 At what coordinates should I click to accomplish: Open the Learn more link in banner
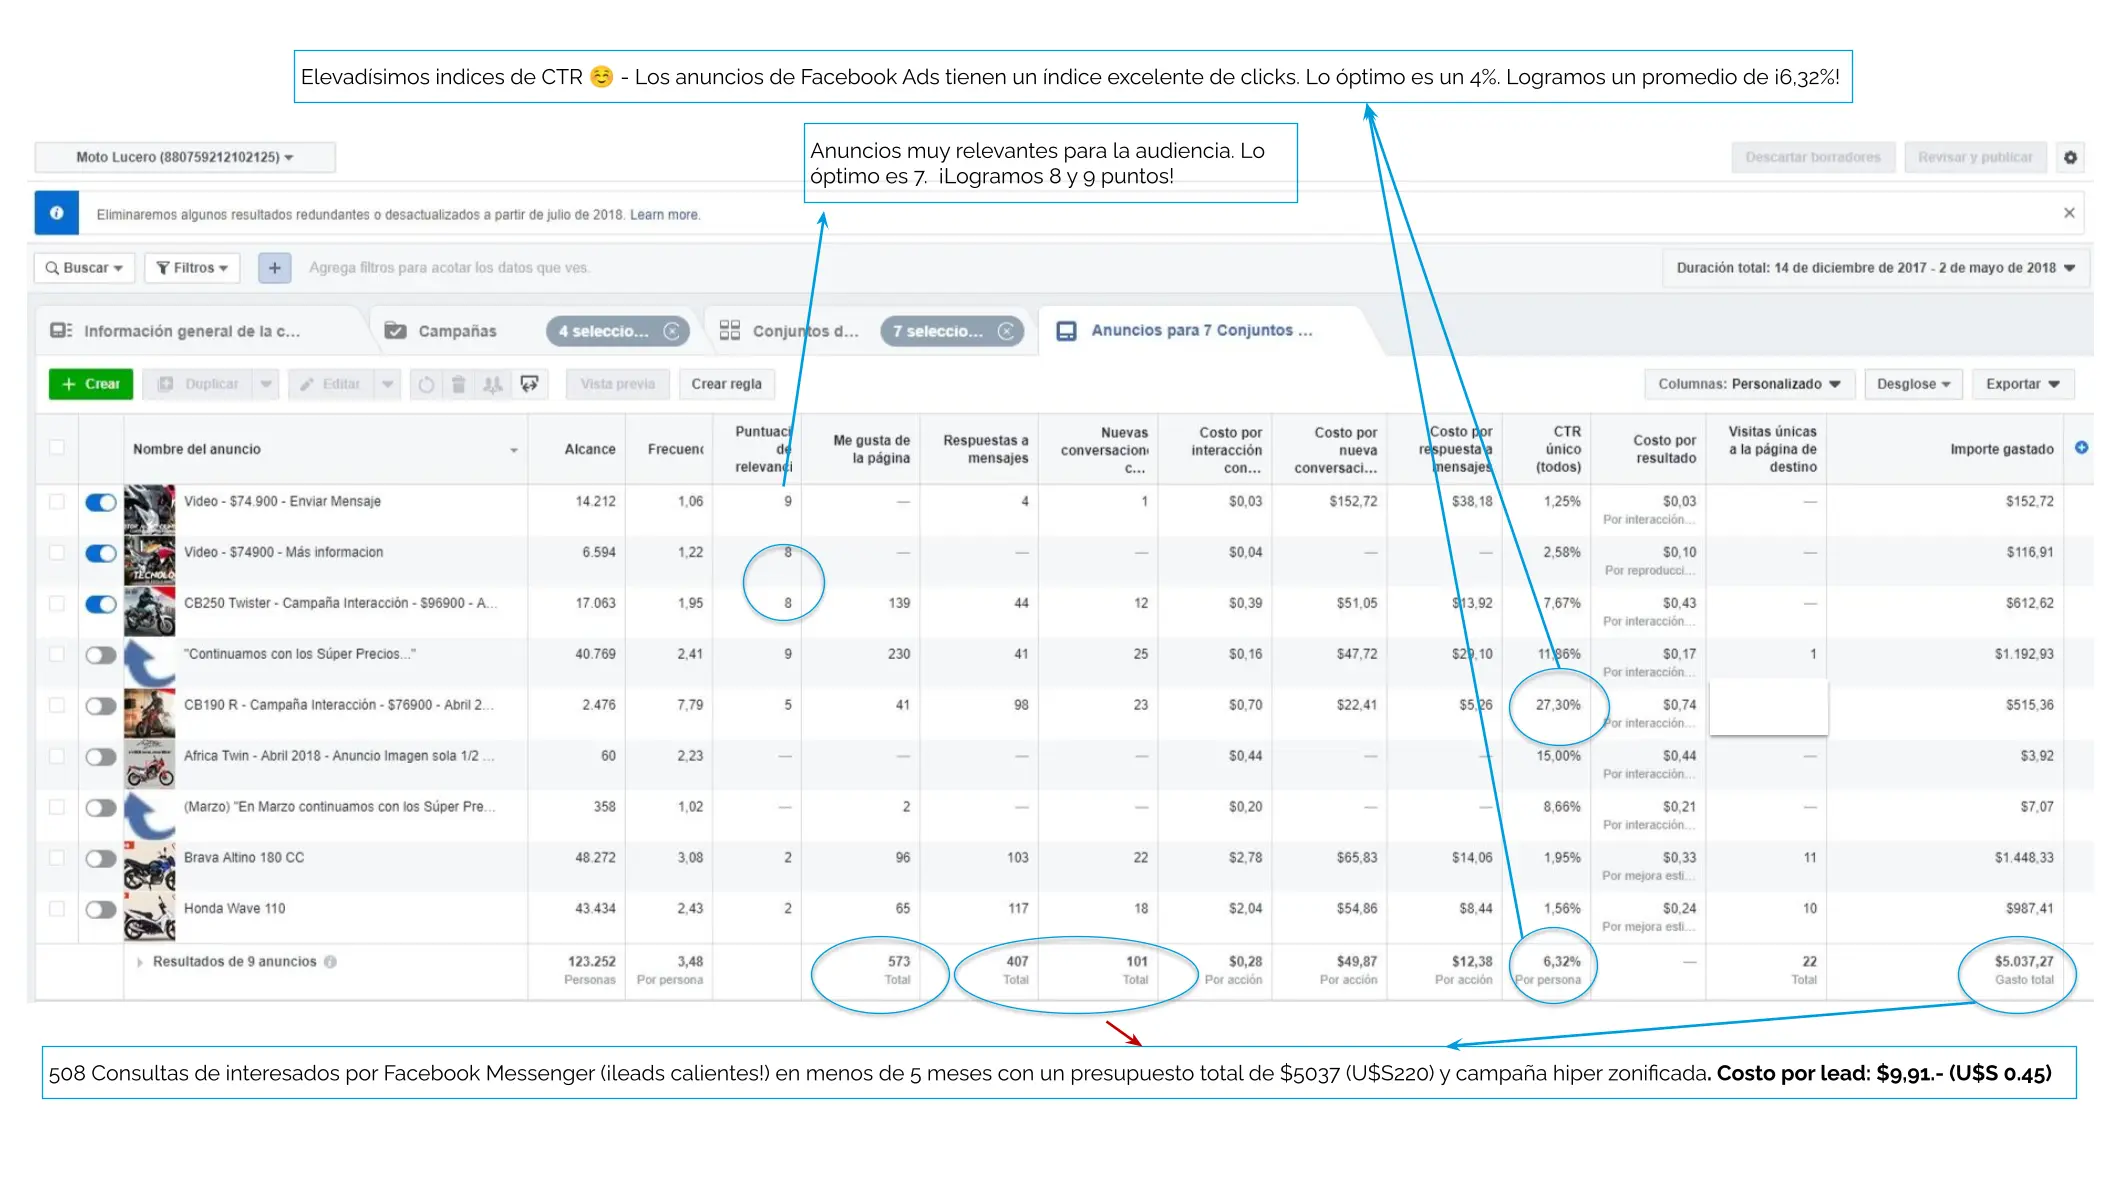click(x=665, y=215)
